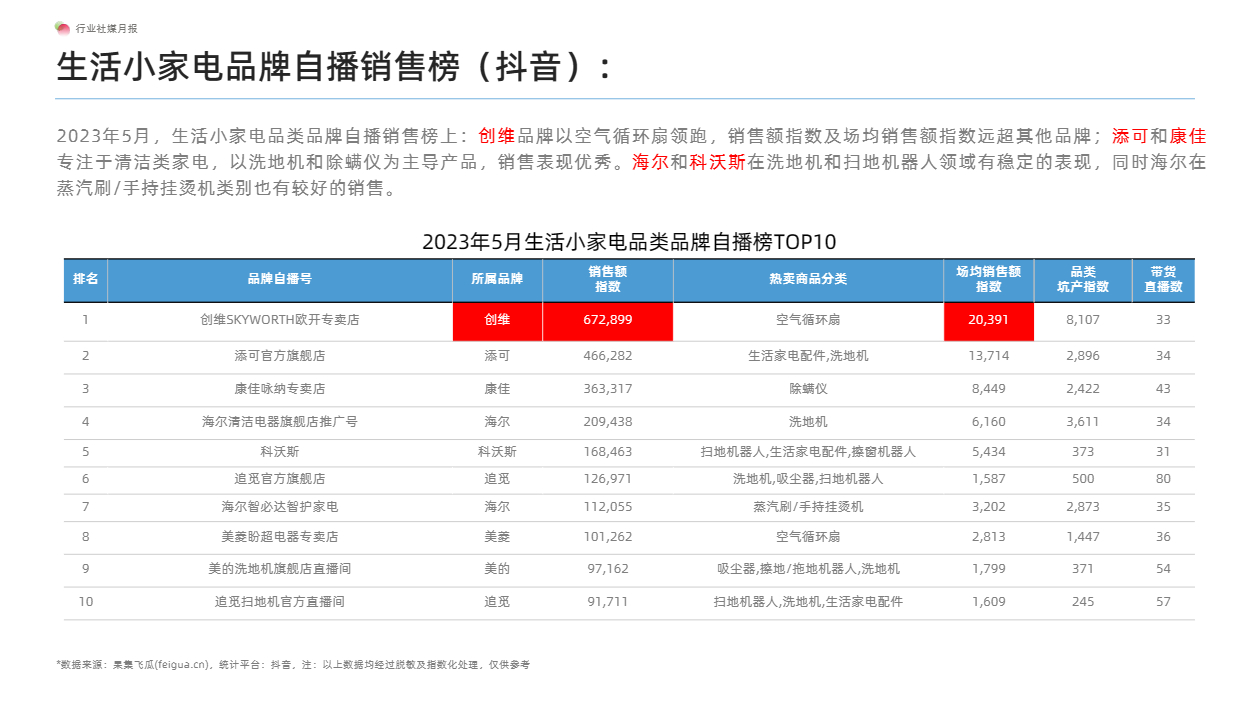Screen dimensions: 1250x703
Task: Click the livestream count 80 cell
Action: point(1163,480)
